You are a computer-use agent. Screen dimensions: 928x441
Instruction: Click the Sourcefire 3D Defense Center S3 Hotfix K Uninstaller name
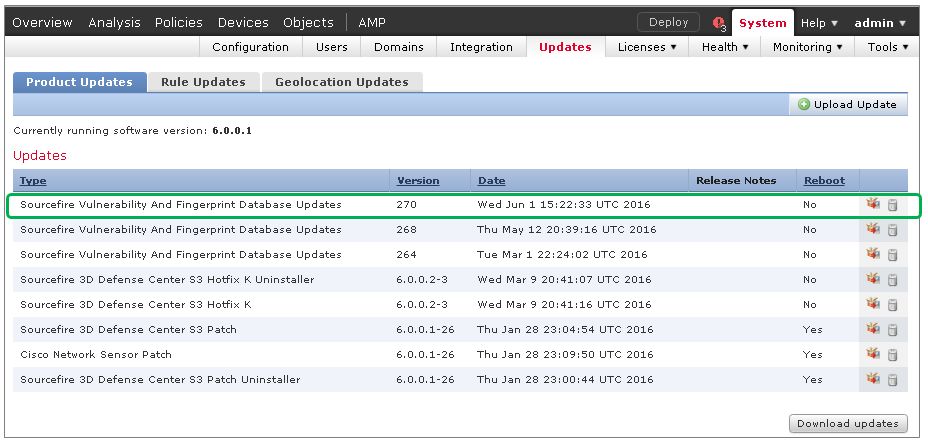click(167, 279)
